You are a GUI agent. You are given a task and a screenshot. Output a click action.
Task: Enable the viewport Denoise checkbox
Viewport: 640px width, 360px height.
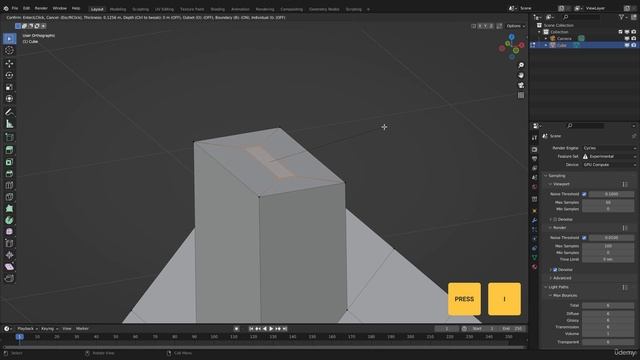click(x=555, y=220)
